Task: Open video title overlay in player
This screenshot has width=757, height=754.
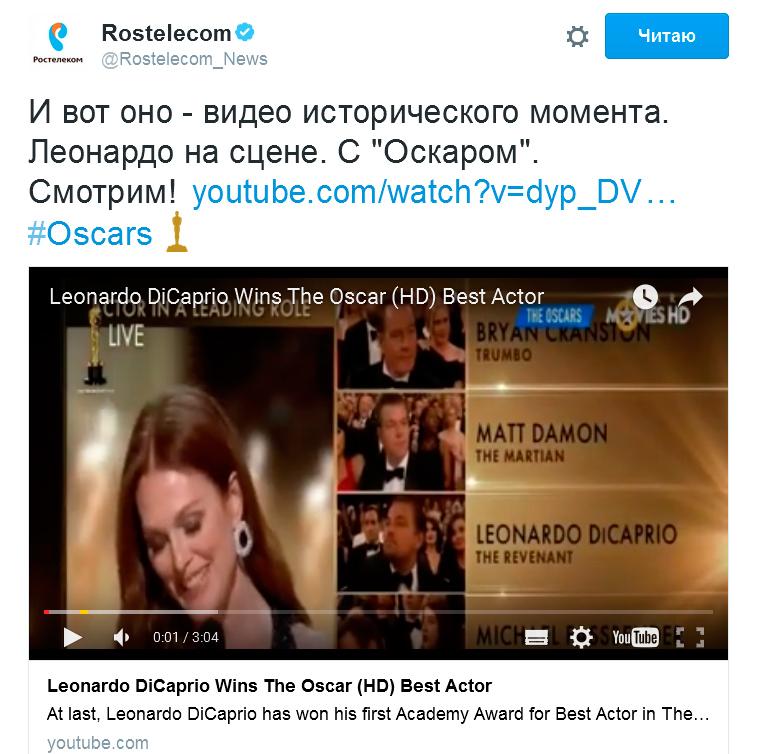Action: point(296,296)
